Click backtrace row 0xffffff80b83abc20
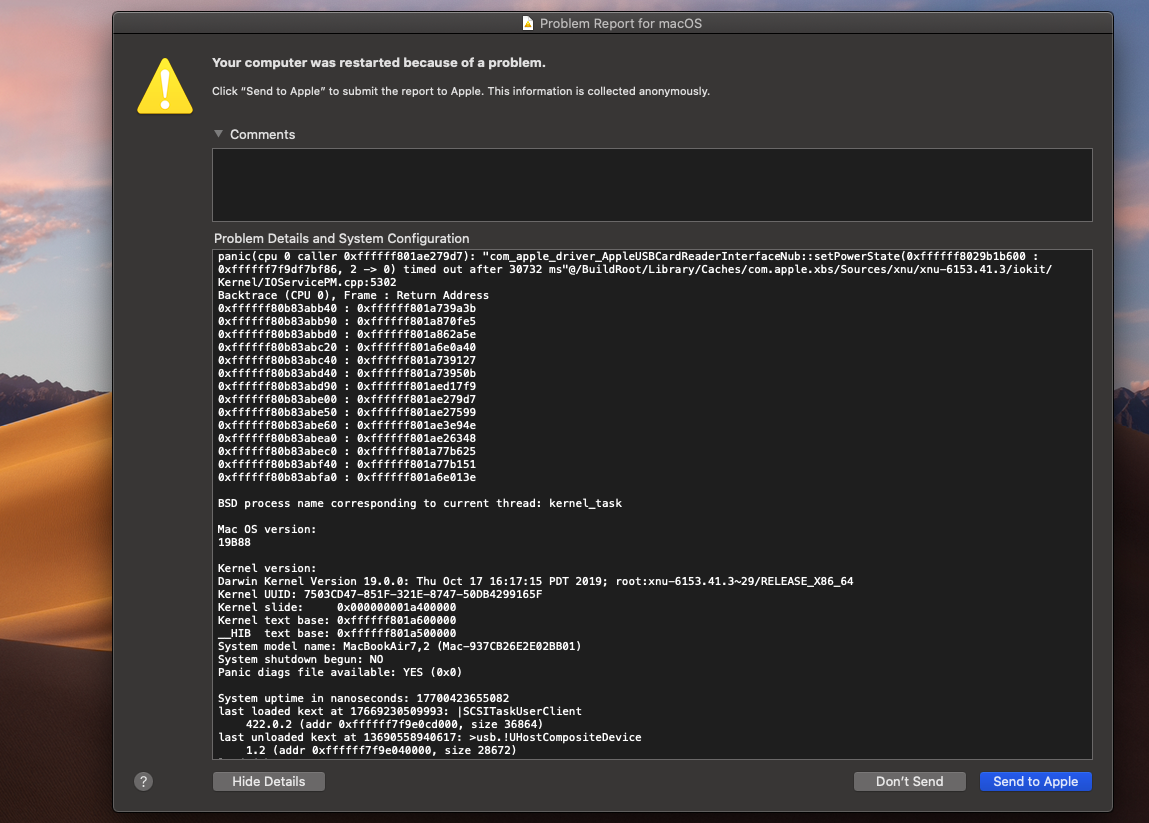Viewport: 1149px width, 823px height. [347, 347]
